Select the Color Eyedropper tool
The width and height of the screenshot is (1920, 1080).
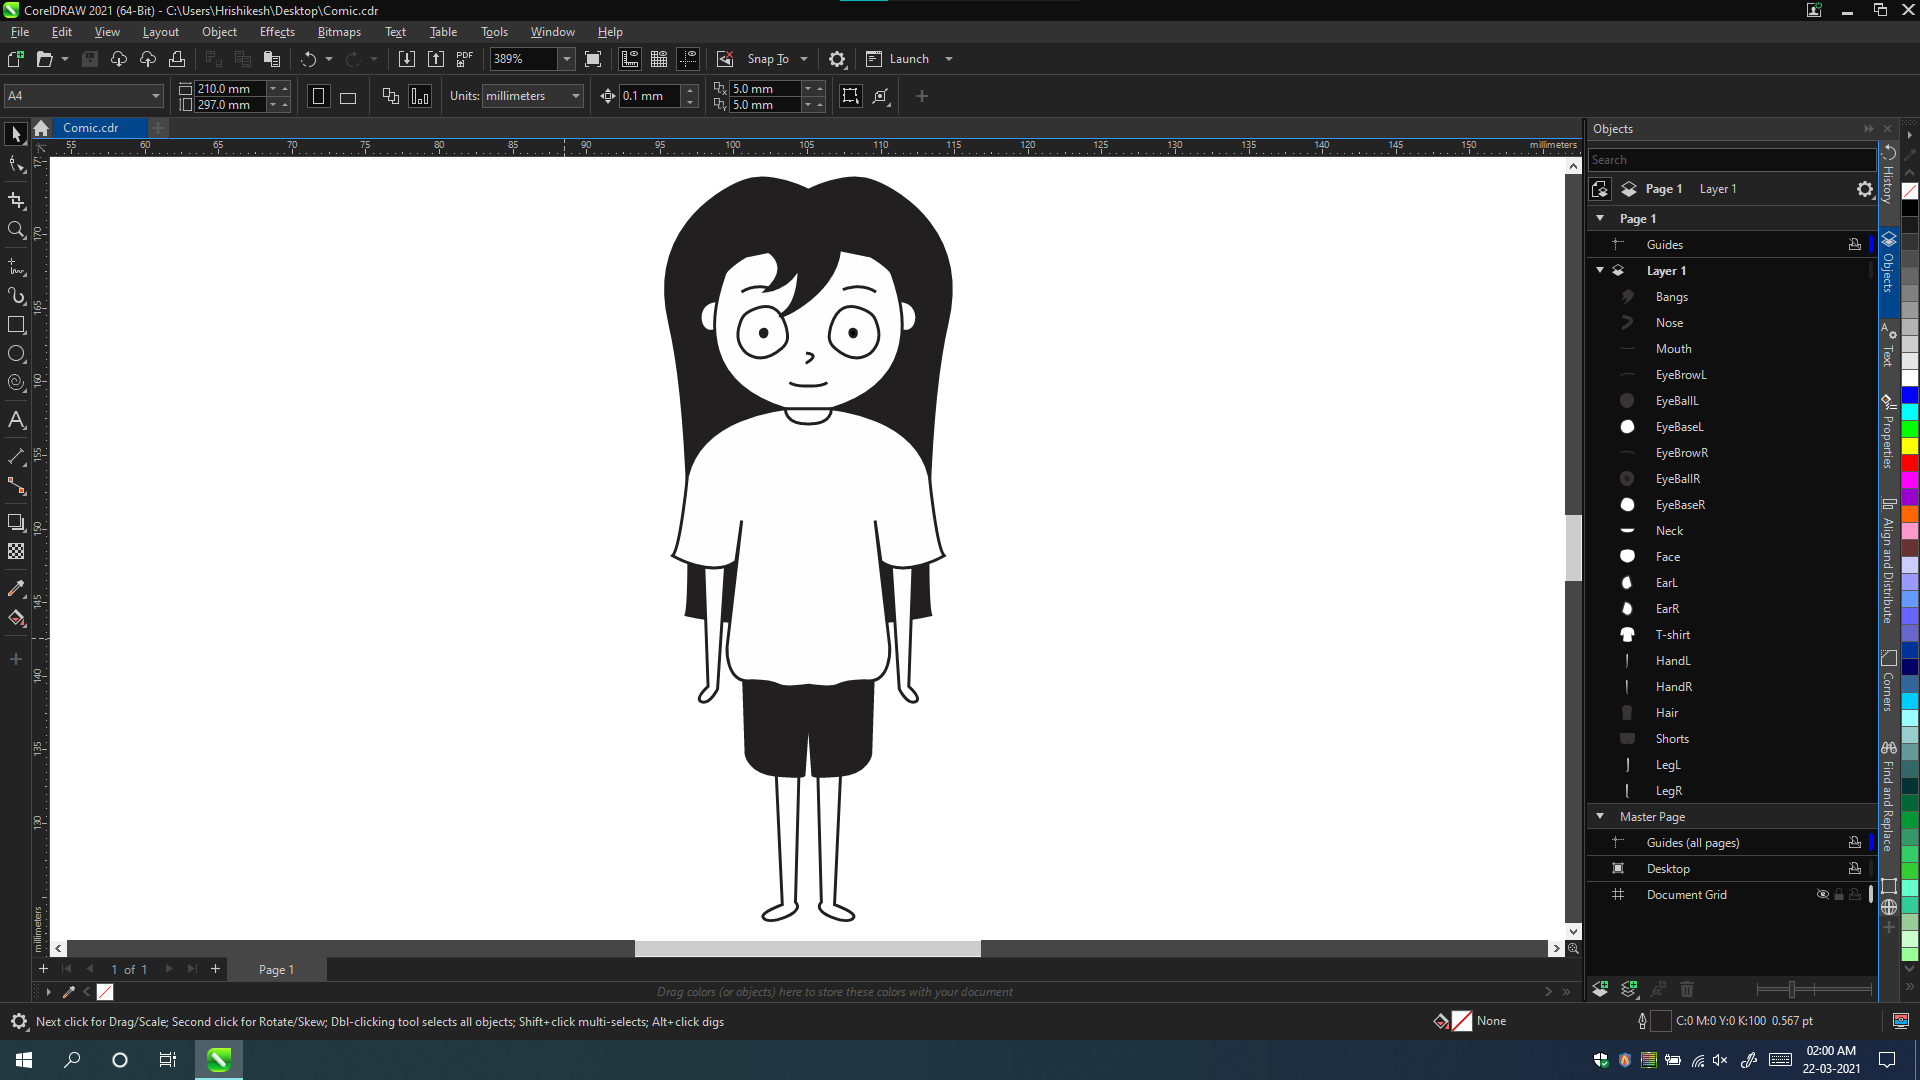point(16,588)
